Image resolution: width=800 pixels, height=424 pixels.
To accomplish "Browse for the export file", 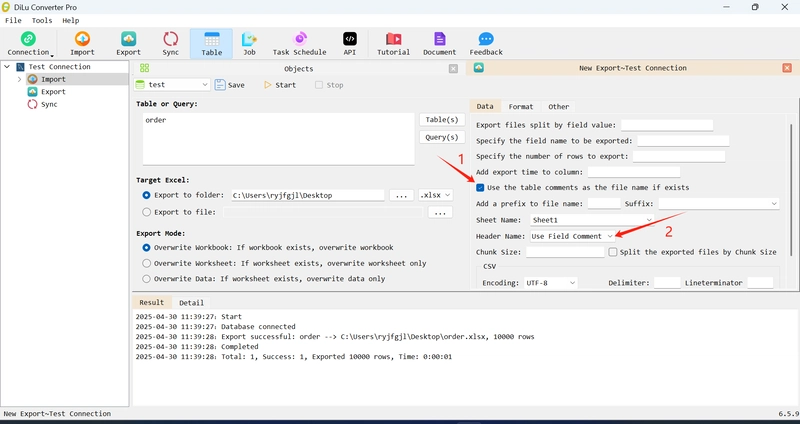I will pyautogui.click(x=440, y=212).
